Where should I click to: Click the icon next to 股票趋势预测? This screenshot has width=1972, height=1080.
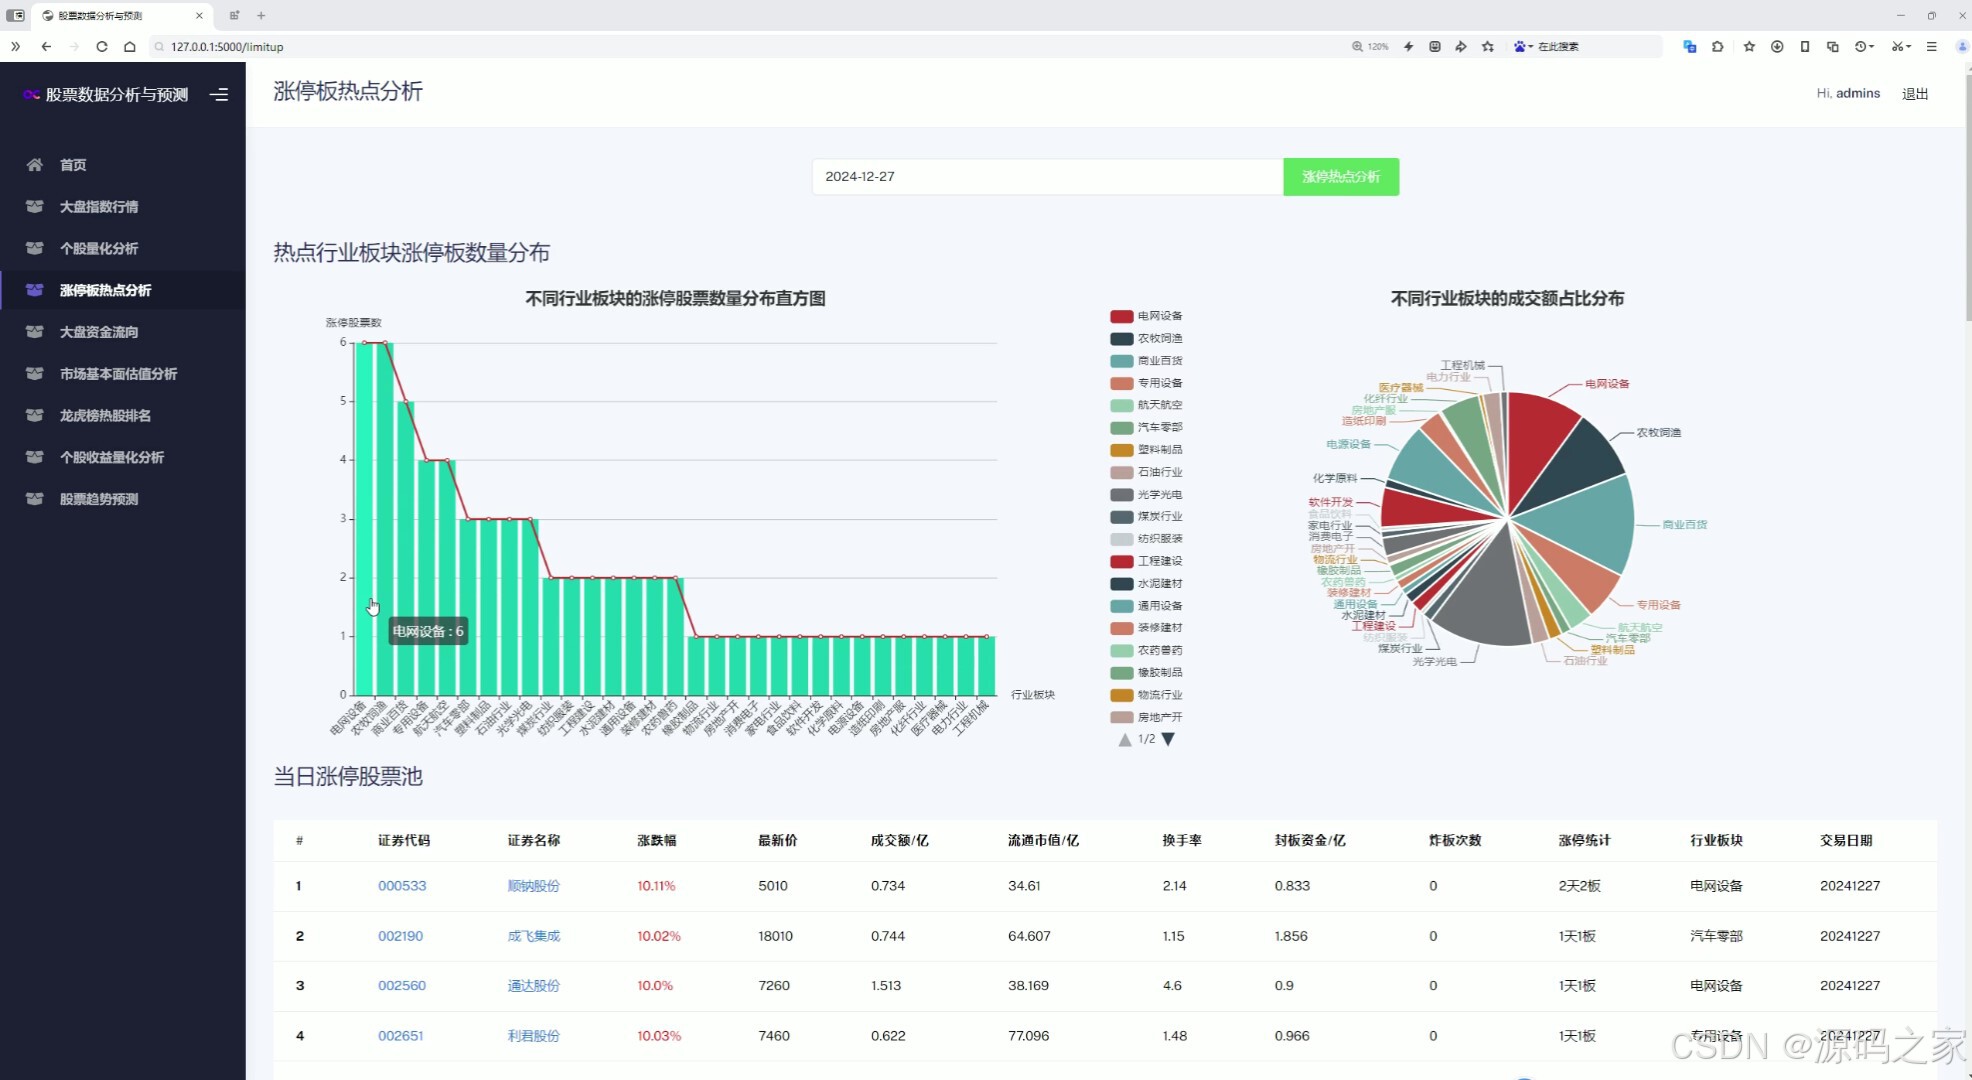tap(35, 499)
